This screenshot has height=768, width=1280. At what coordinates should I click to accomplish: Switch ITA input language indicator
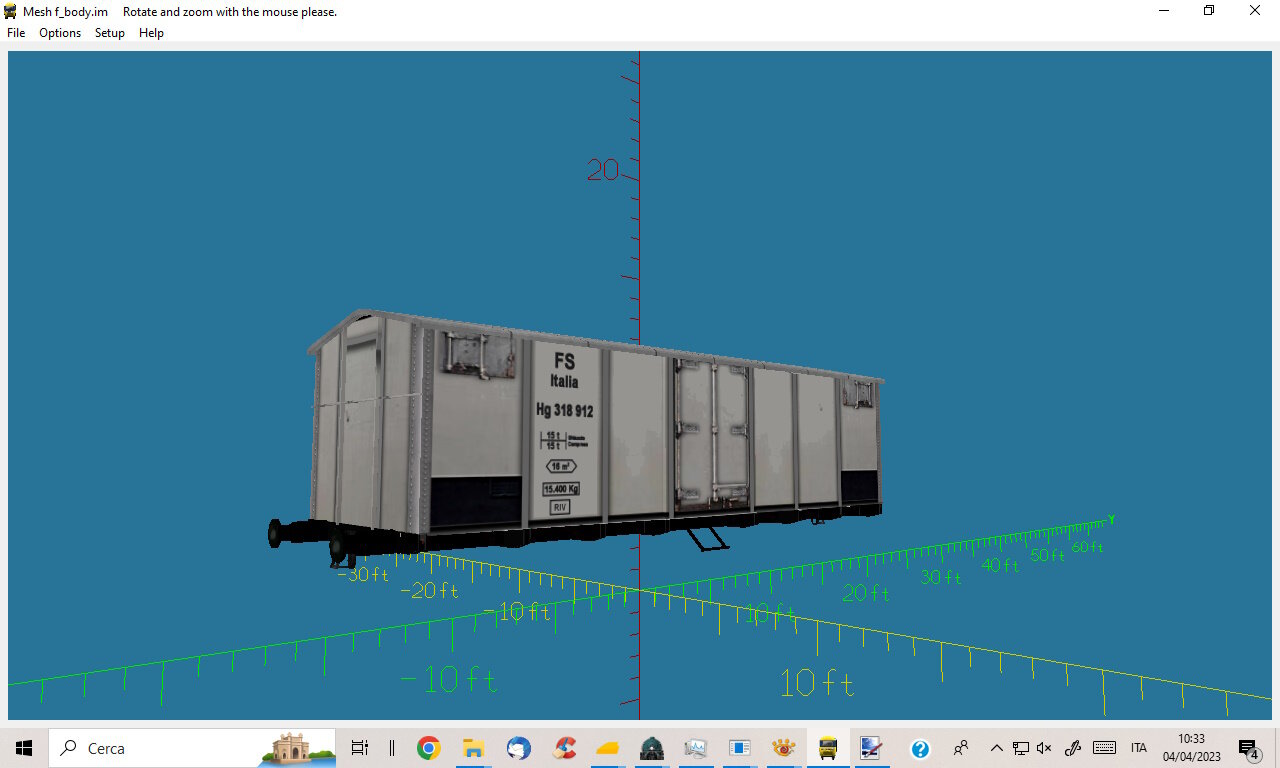point(1139,748)
